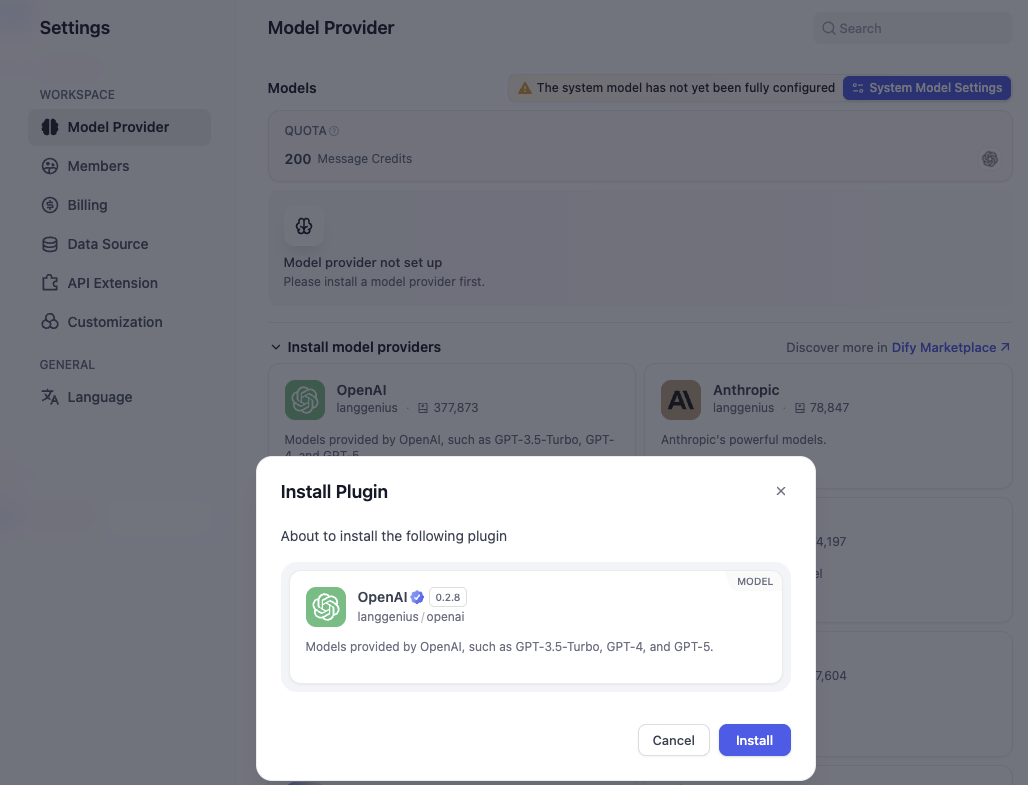This screenshot has width=1028, height=785.
Task: Click the OpenAI logo in the provider list
Action: (x=305, y=400)
